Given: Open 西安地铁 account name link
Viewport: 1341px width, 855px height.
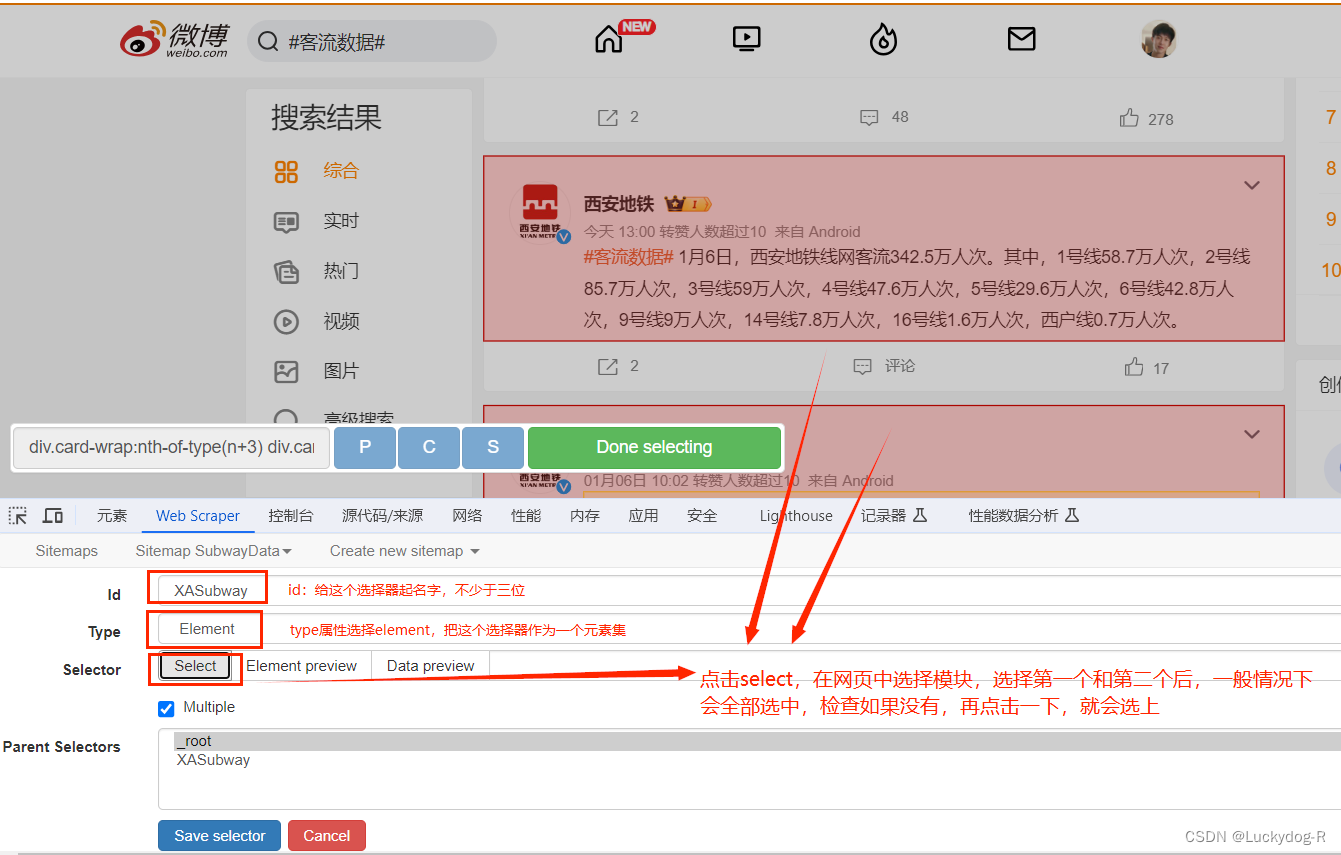Looking at the screenshot, I should [x=618, y=204].
